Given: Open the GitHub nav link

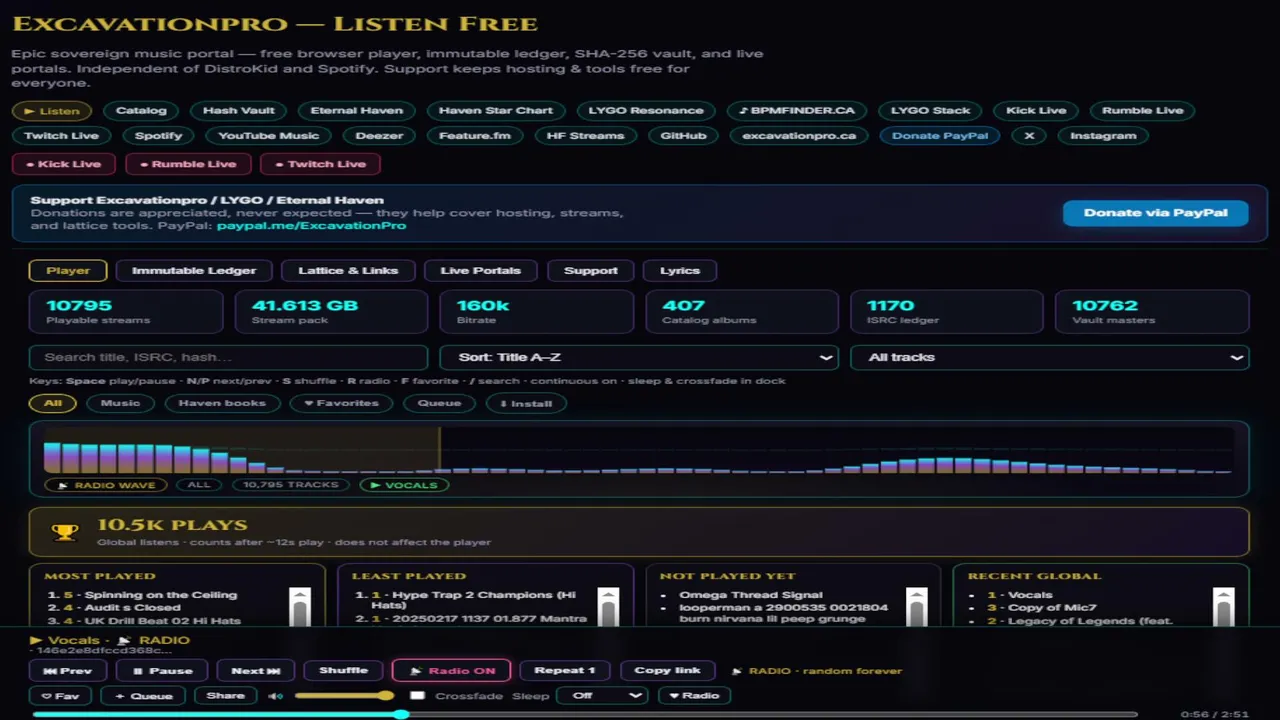Looking at the screenshot, I should 684,136.
